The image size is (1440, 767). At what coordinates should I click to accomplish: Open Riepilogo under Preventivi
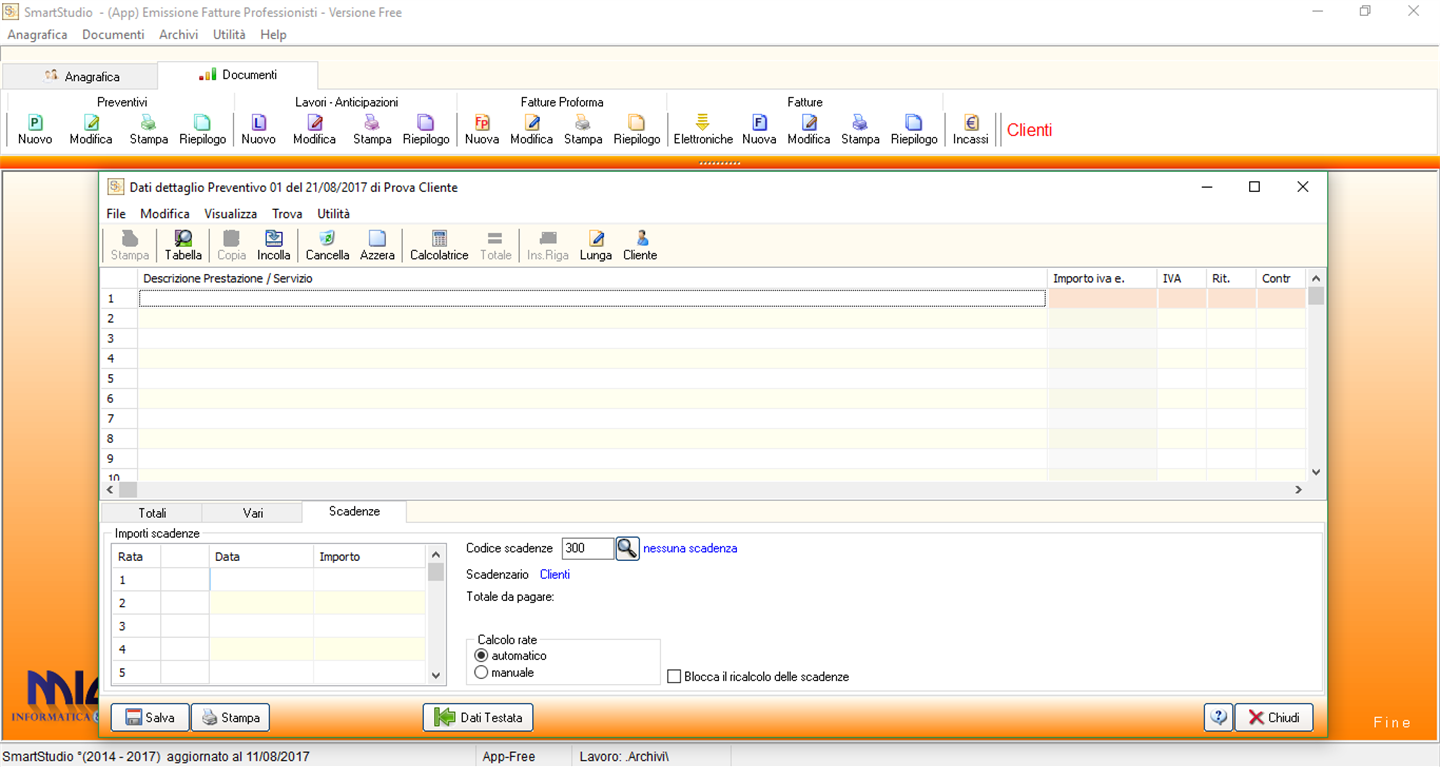tap(202, 130)
